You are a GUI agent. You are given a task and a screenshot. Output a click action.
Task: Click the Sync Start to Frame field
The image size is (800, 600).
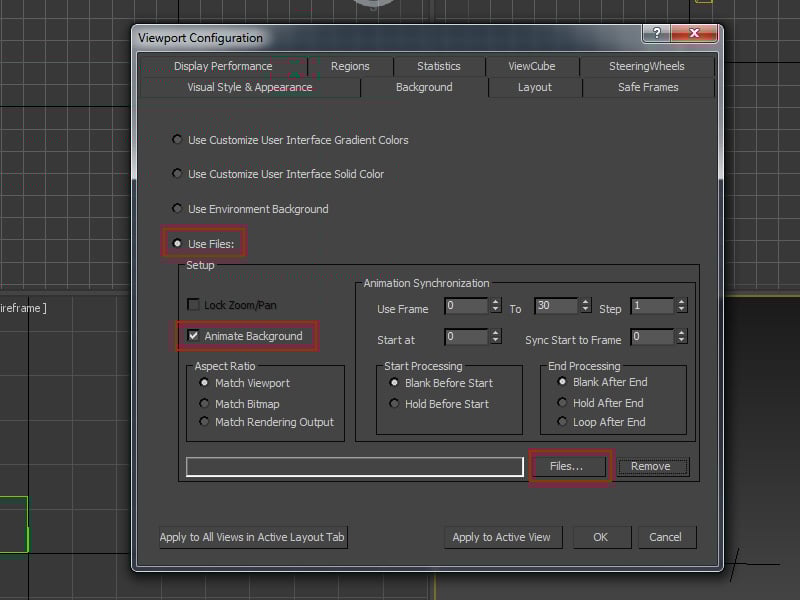coord(652,337)
